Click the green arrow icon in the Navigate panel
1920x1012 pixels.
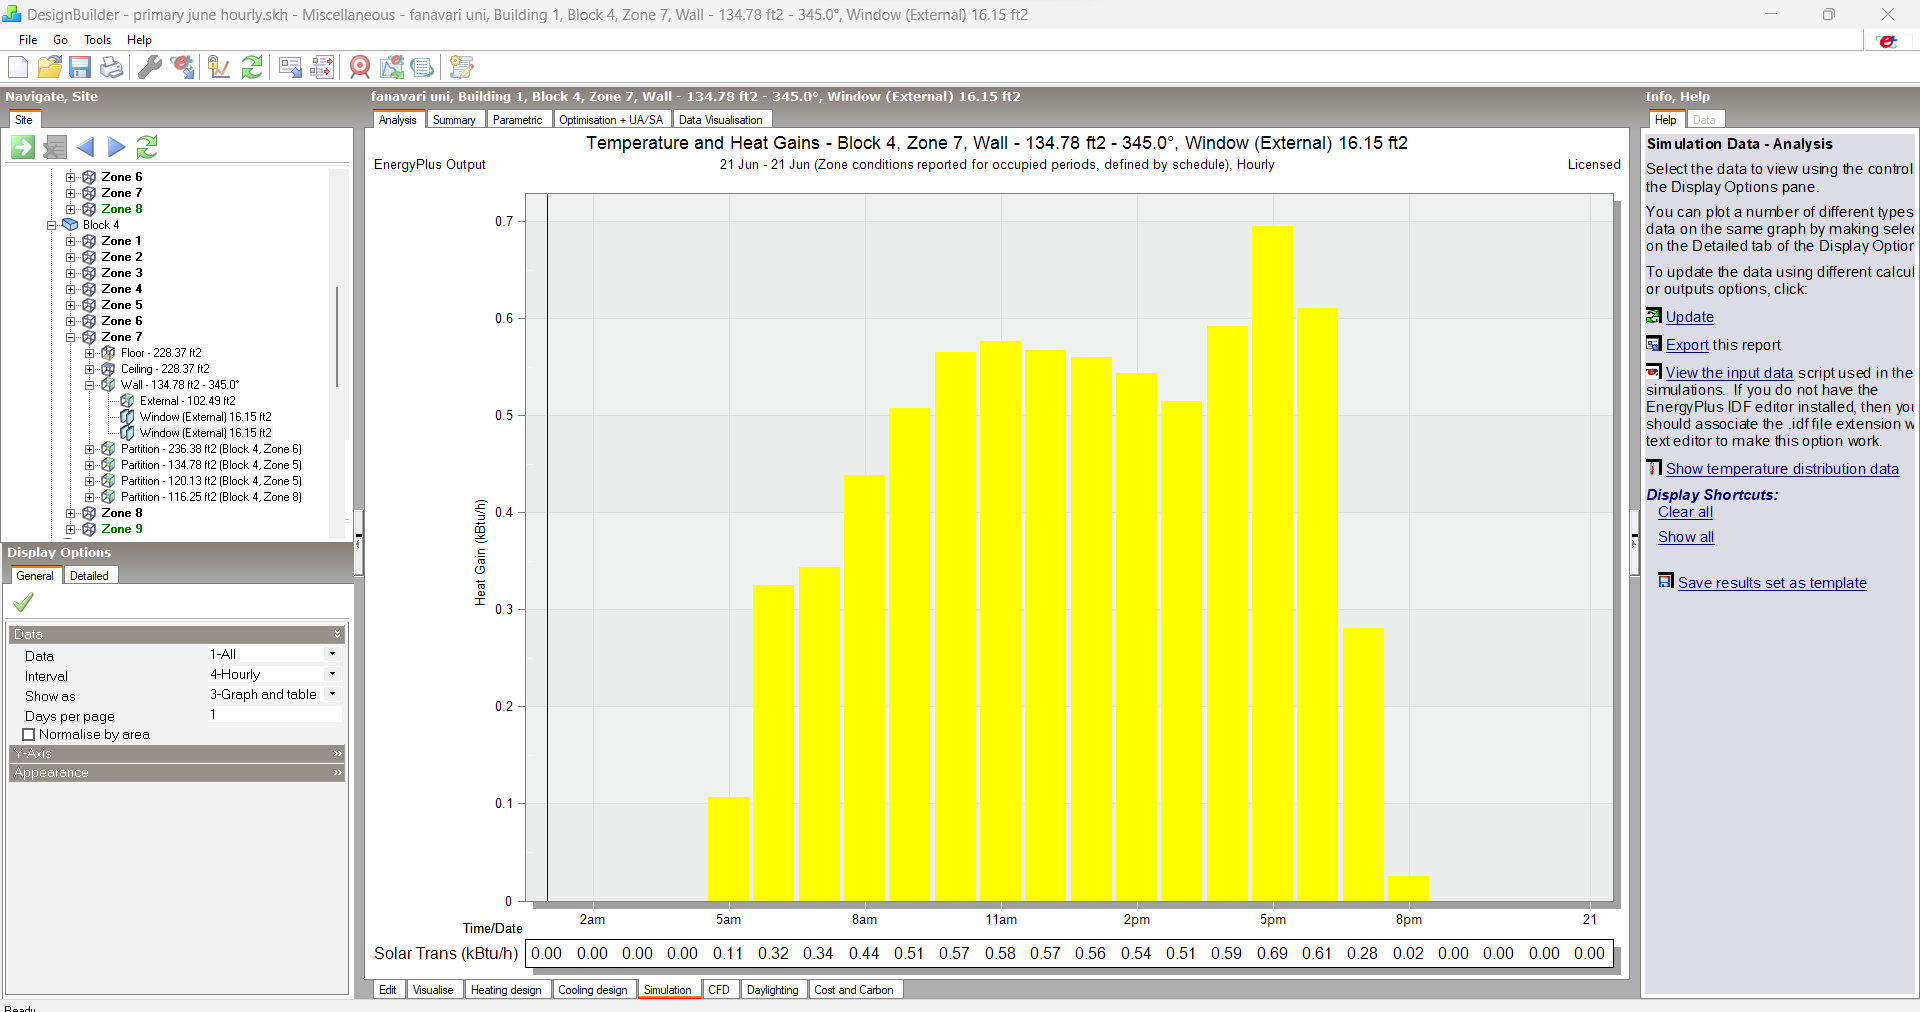pos(23,147)
